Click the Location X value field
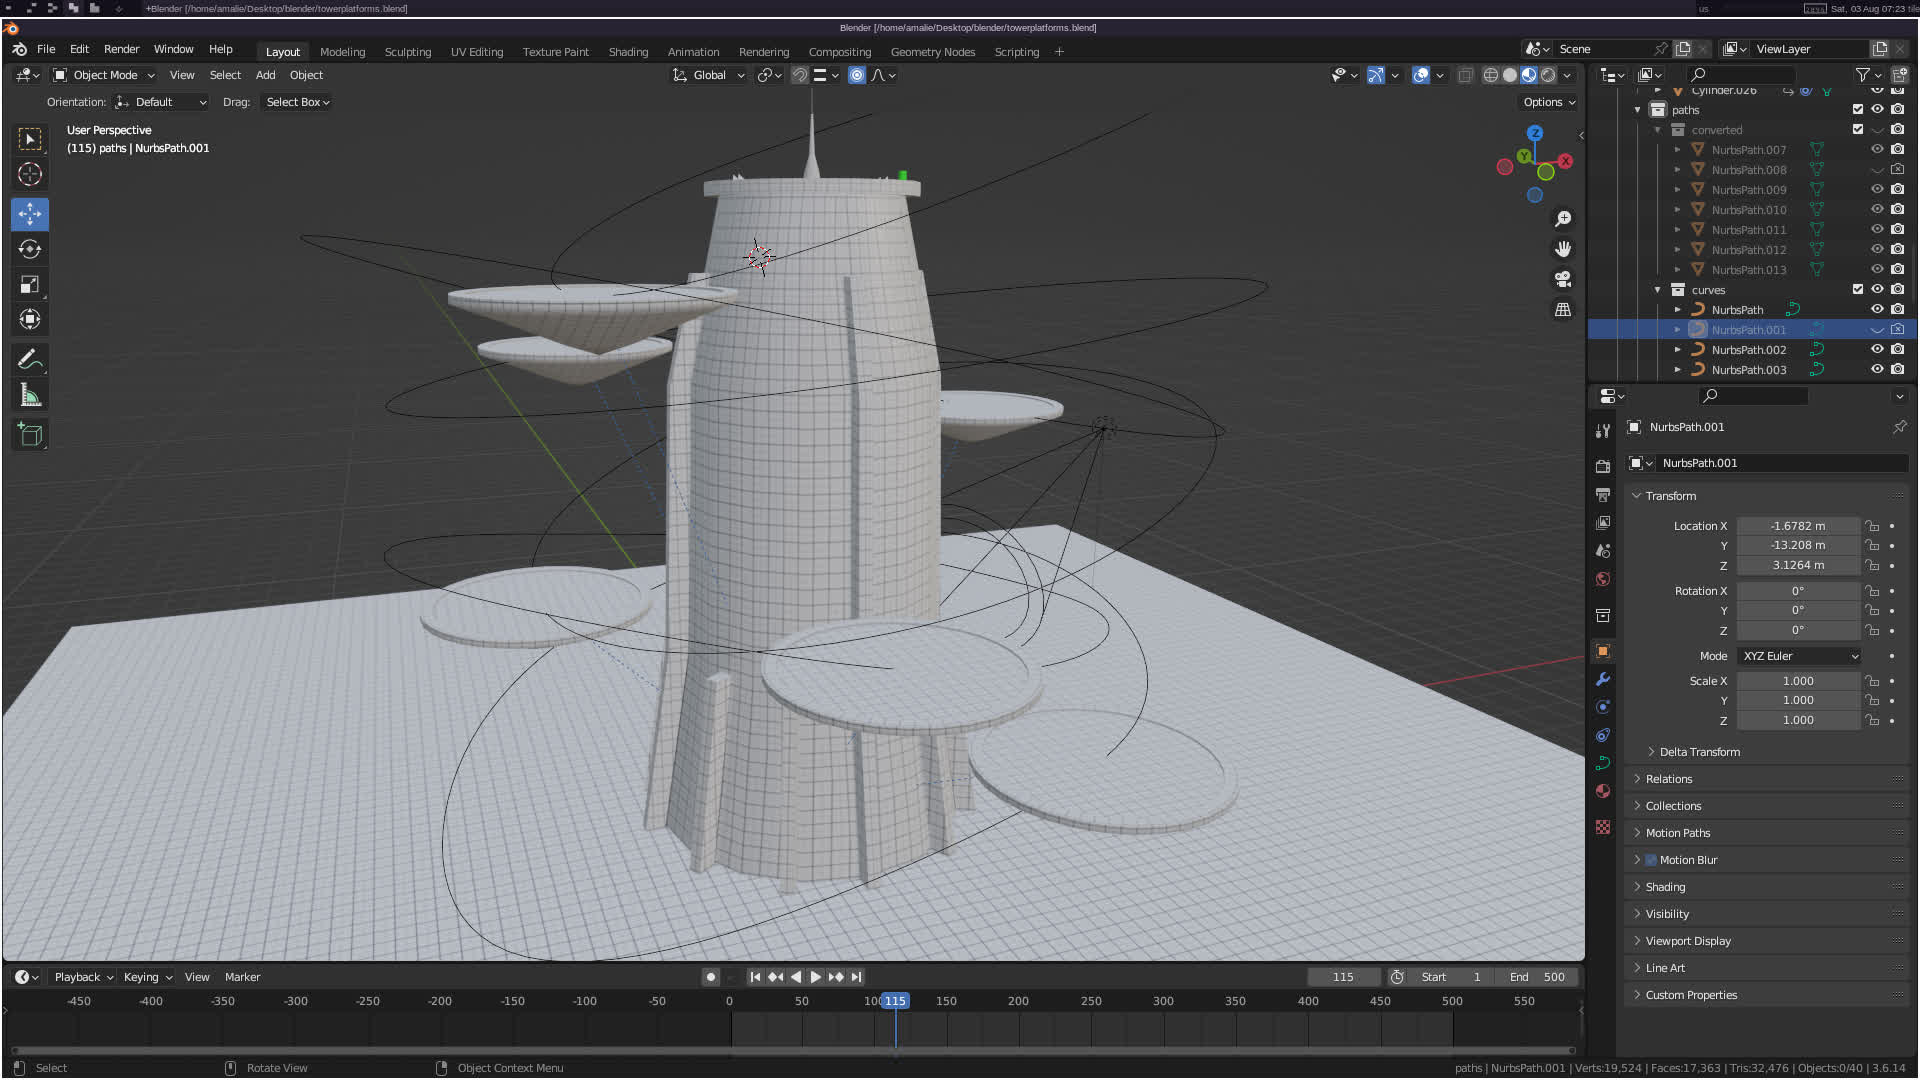Viewport: 1920px width, 1080px height. [x=1797, y=526]
